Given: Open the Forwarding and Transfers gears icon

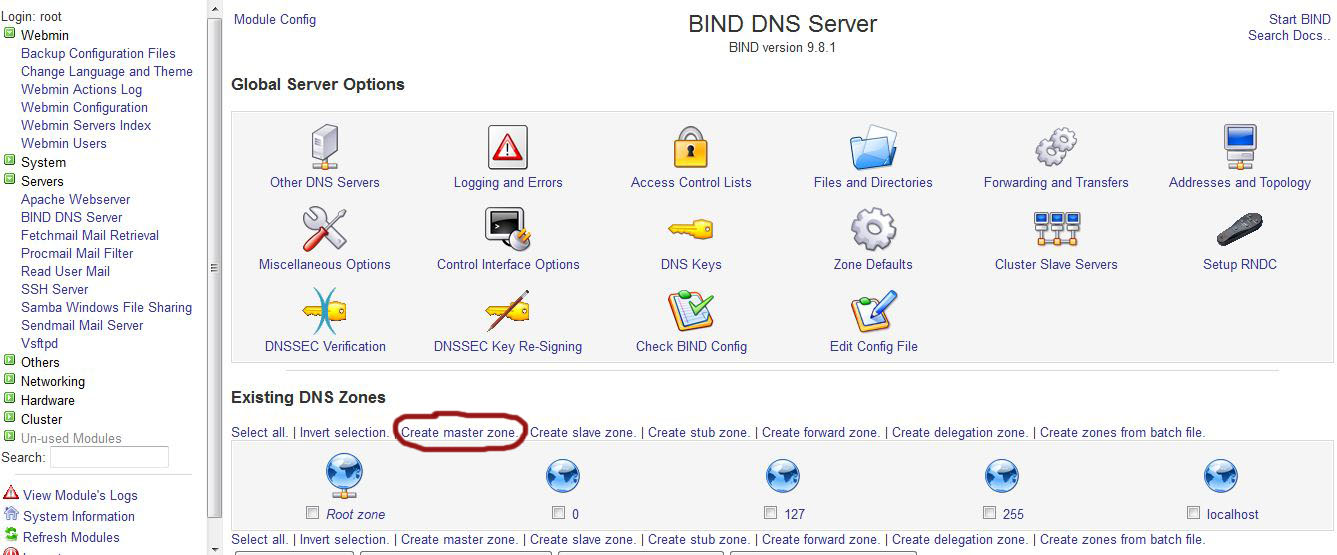Looking at the screenshot, I should [1056, 148].
